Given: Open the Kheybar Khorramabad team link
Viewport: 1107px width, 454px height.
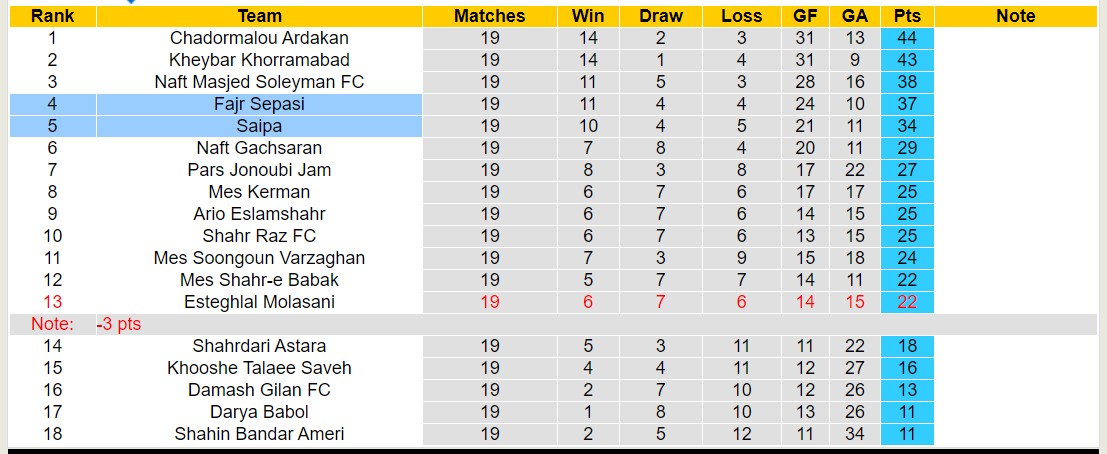Looking at the screenshot, I should [259, 60].
